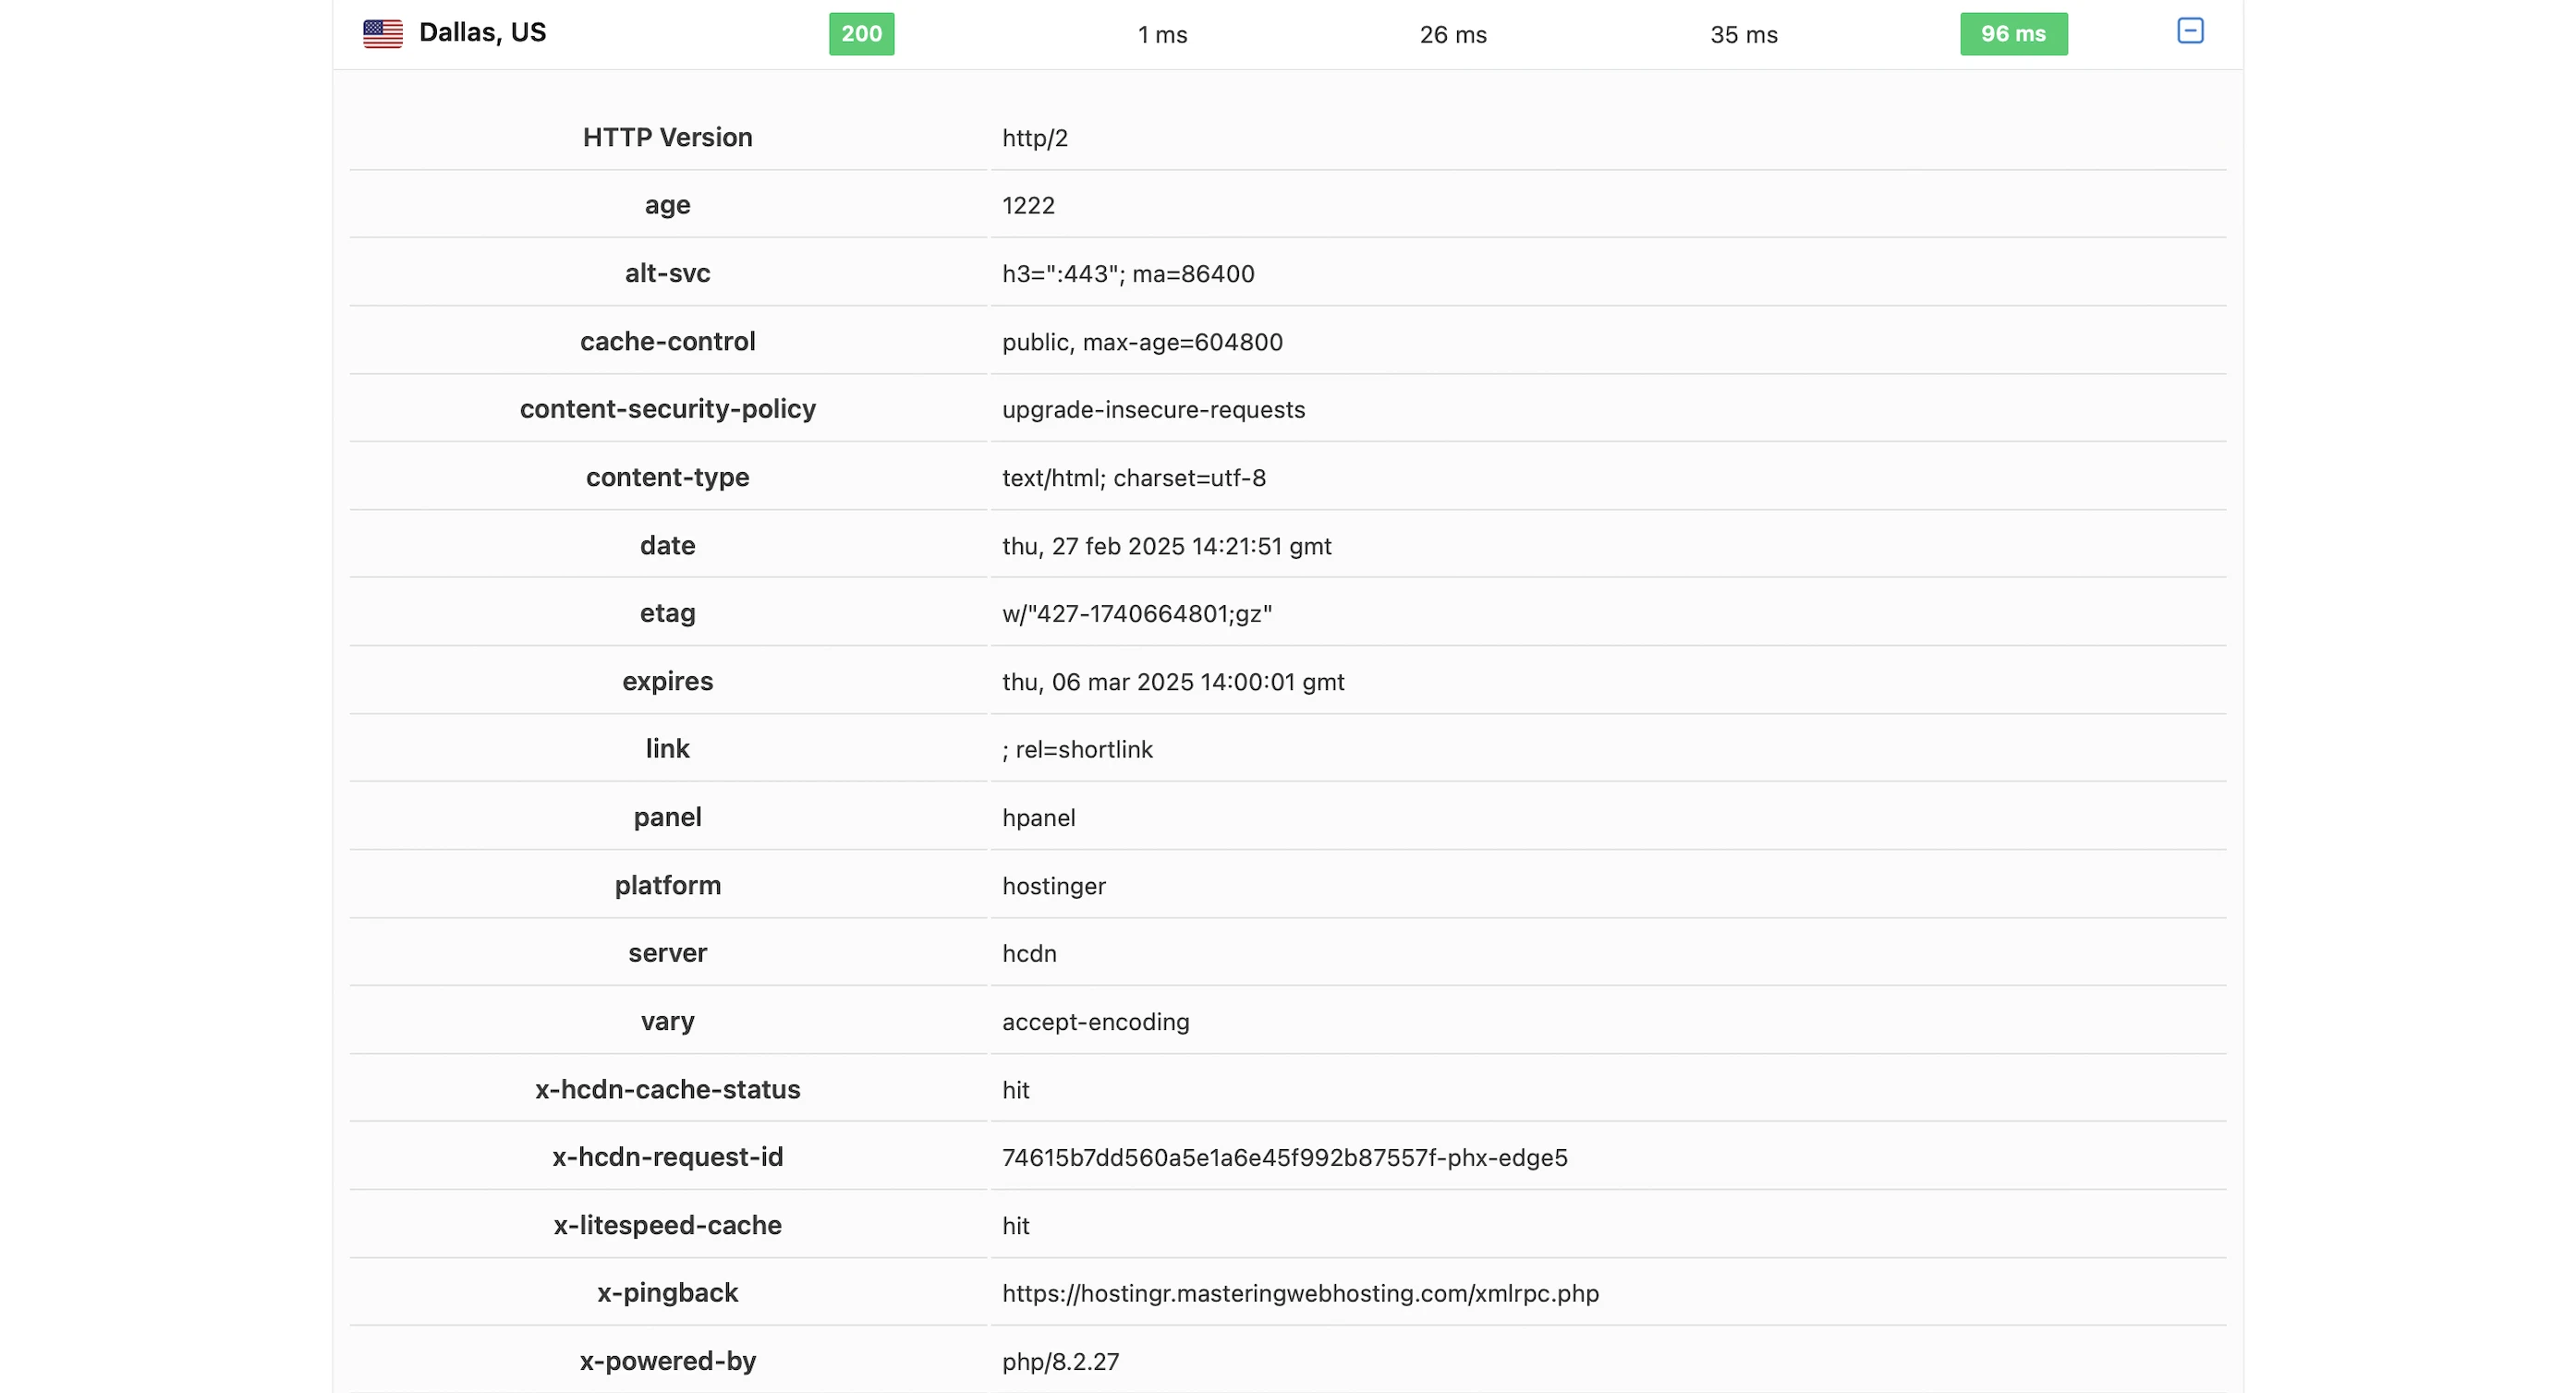Click the US flag icon
This screenshot has height=1393, width=2576.
(382, 34)
